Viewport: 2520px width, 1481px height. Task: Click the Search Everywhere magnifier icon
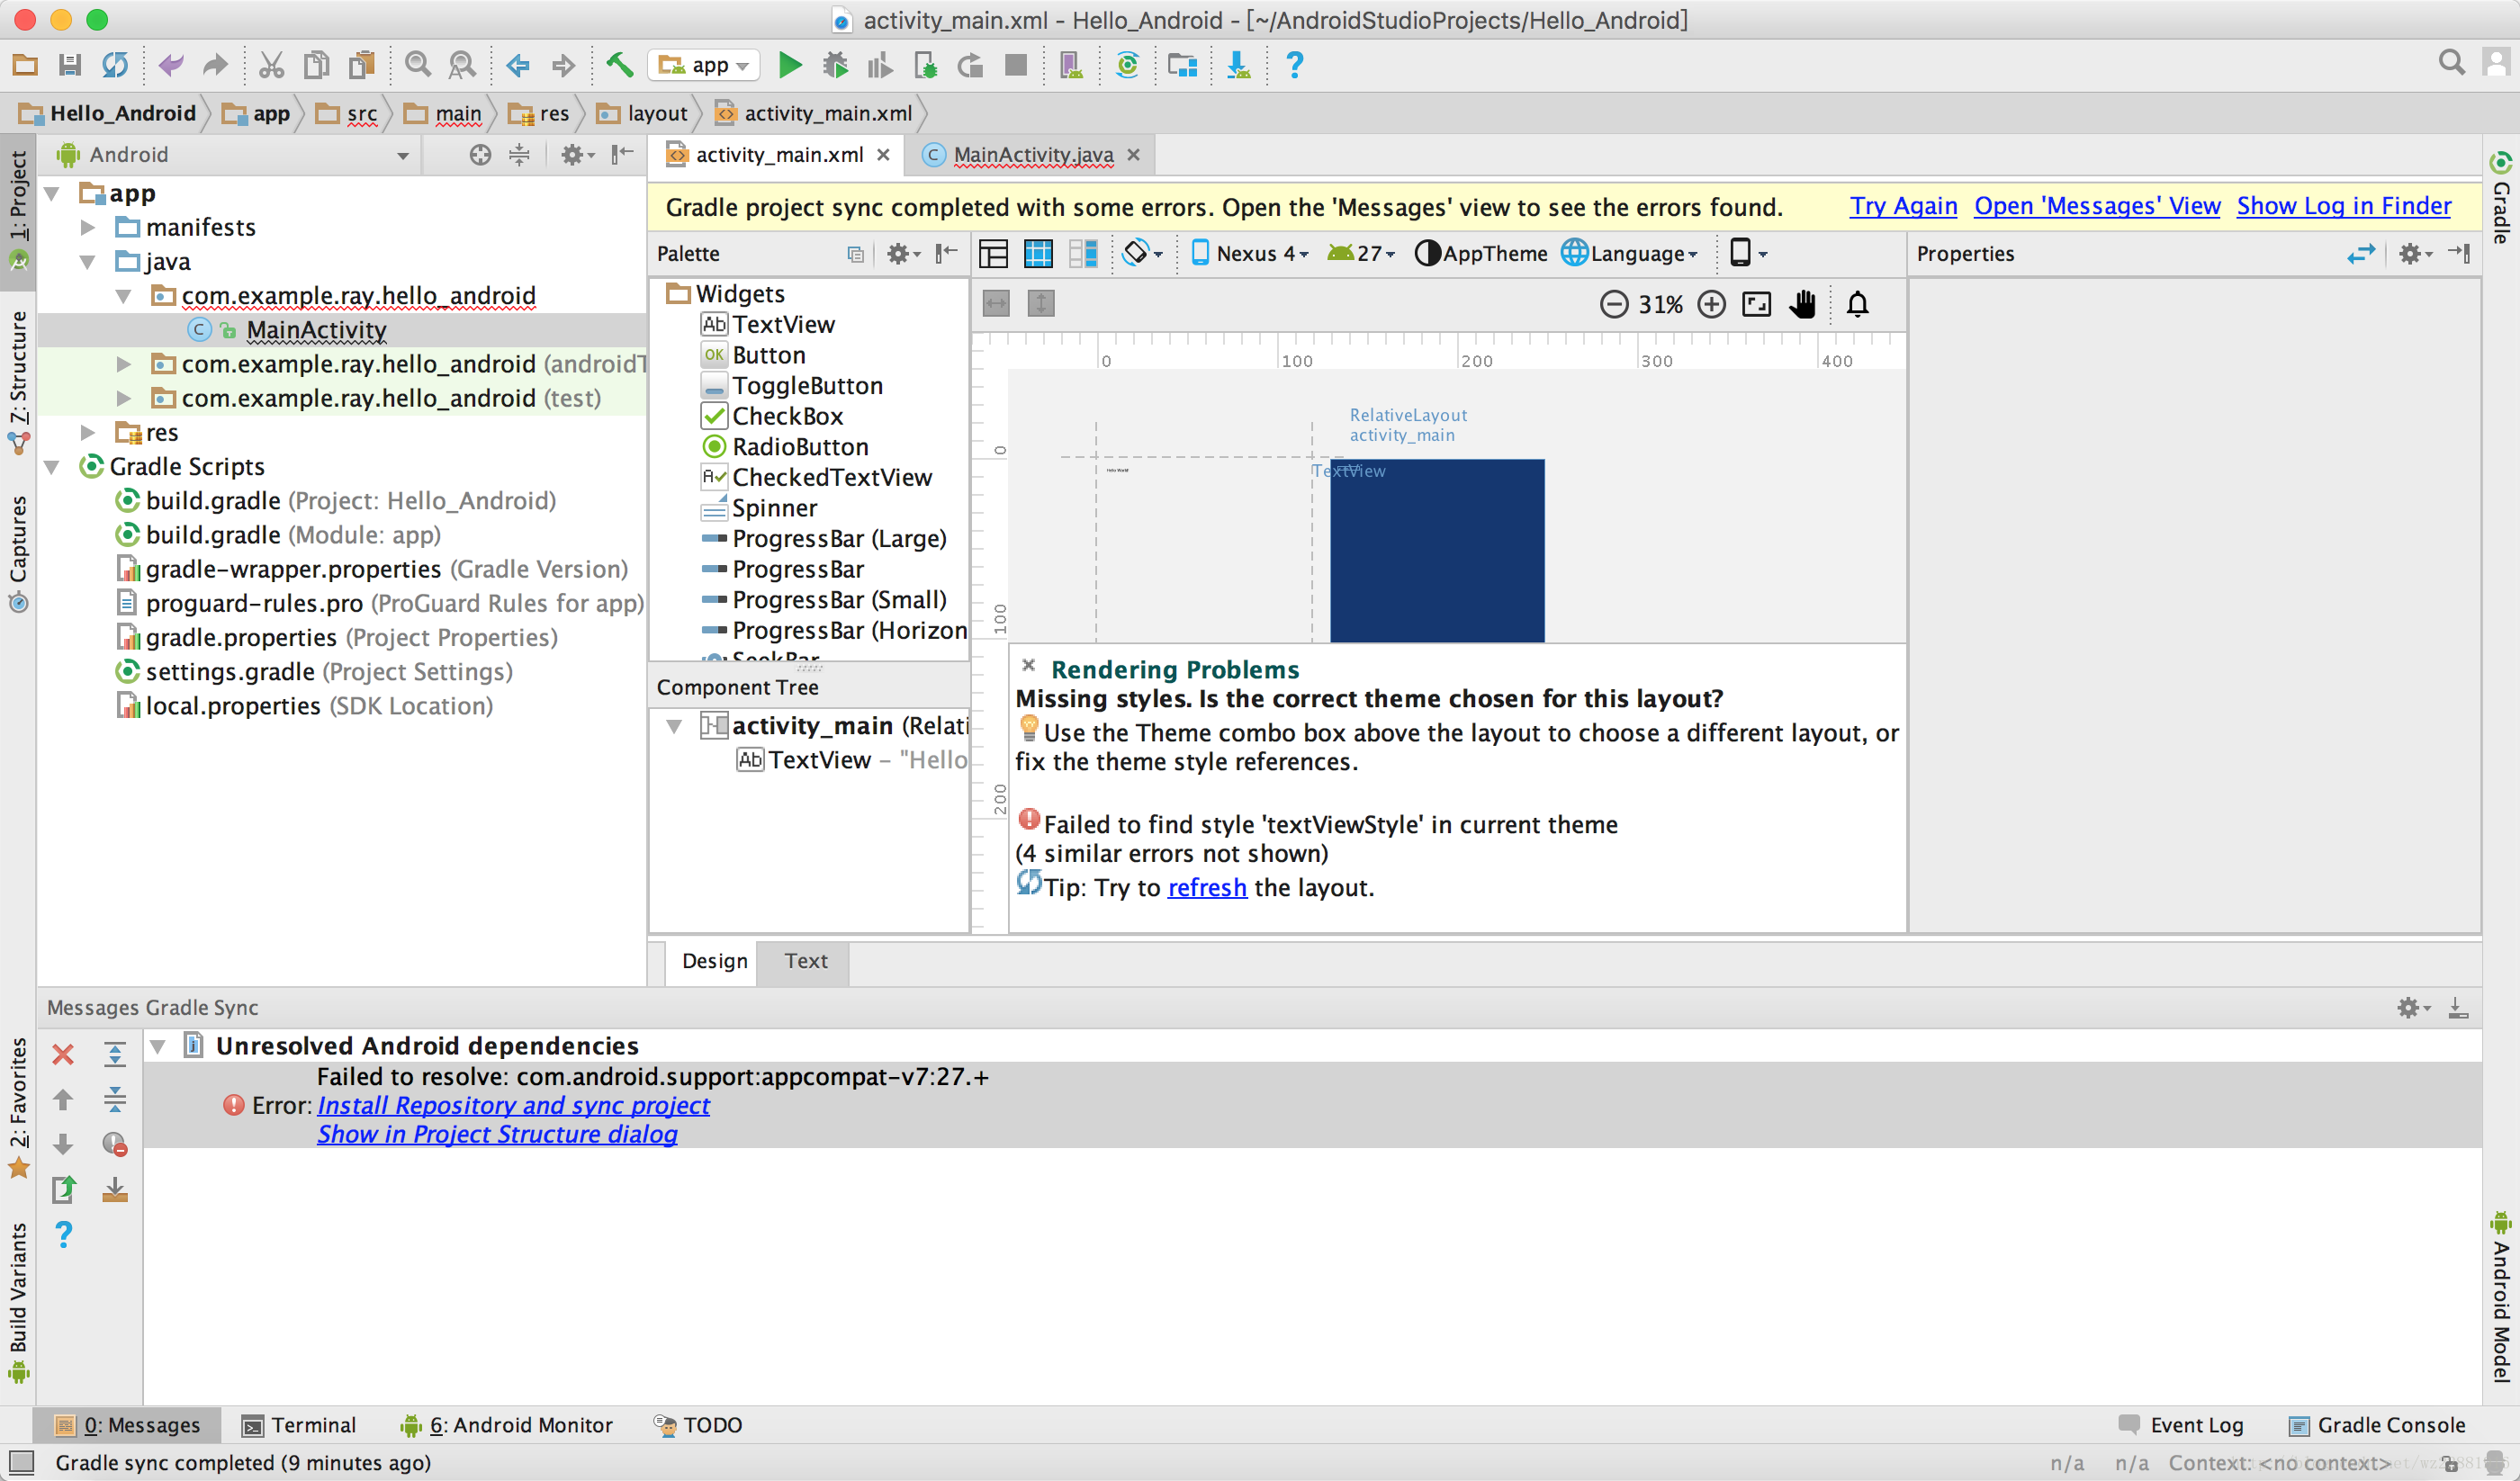[x=2452, y=63]
